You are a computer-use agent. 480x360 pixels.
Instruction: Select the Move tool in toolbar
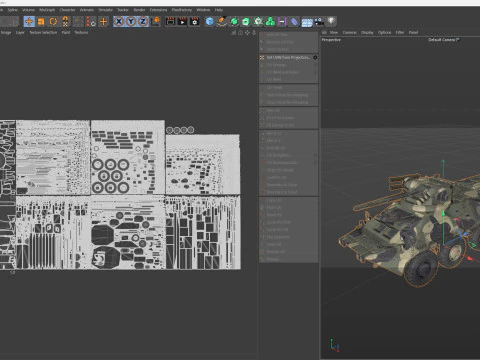[x=29, y=22]
